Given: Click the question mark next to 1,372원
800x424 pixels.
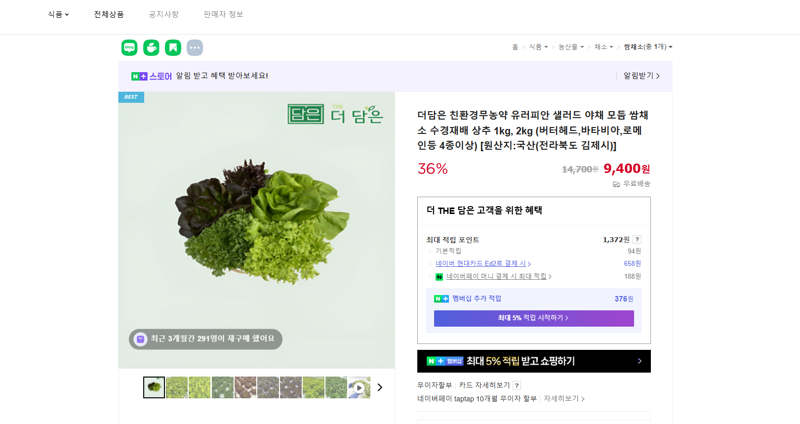Looking at the screenshot, I should coord(637,239).
